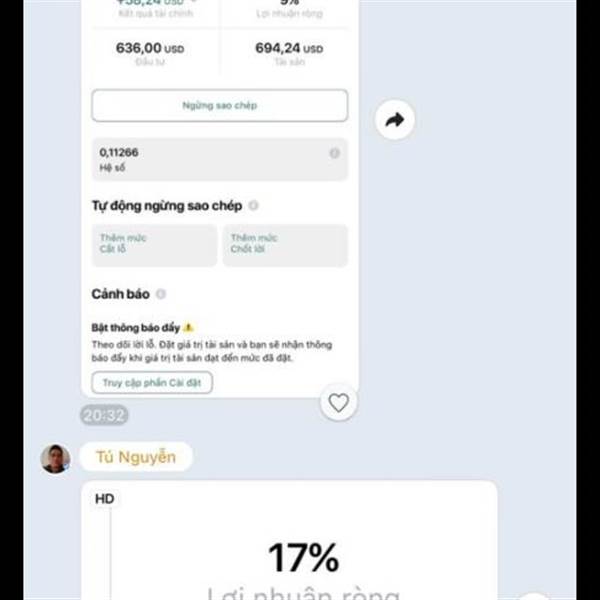Image resolution: width=600 pixels, height=600 pixels.
Task: Tap the heart reaction icon
Action: point(339,403)
